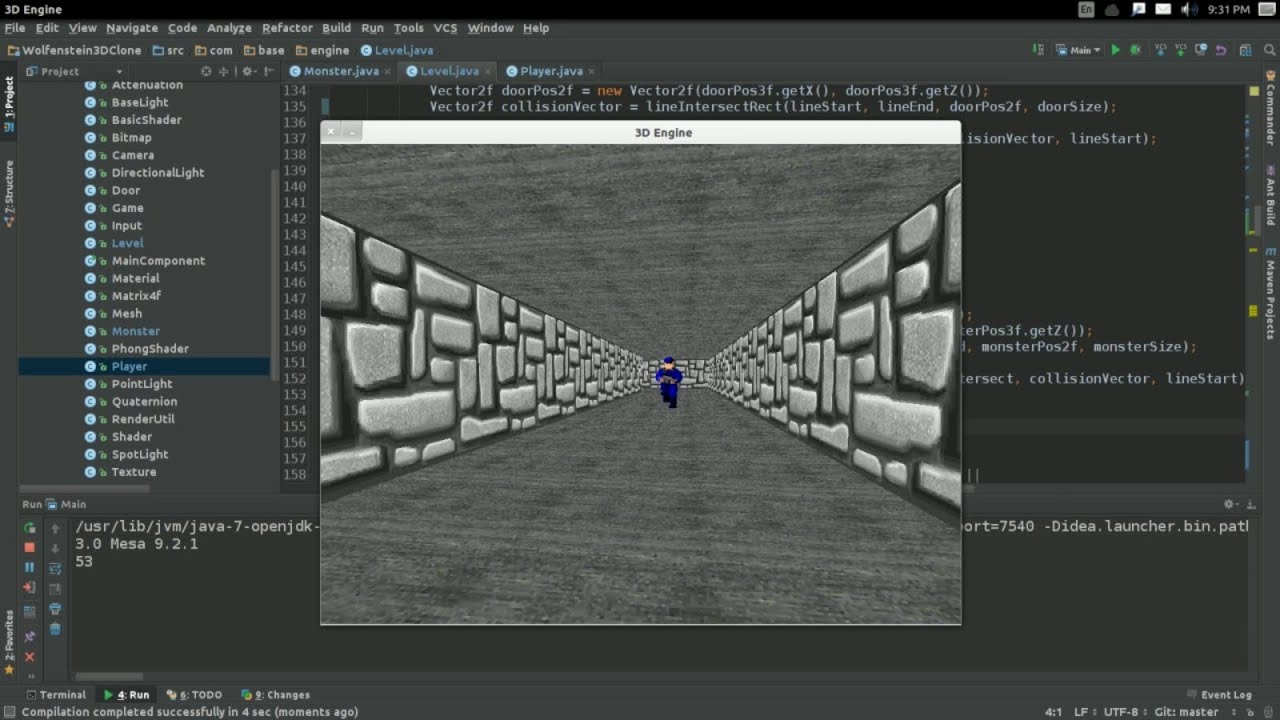1280x720 pixels.
Task: Open the Analyze menu
Action: point(229,28)
